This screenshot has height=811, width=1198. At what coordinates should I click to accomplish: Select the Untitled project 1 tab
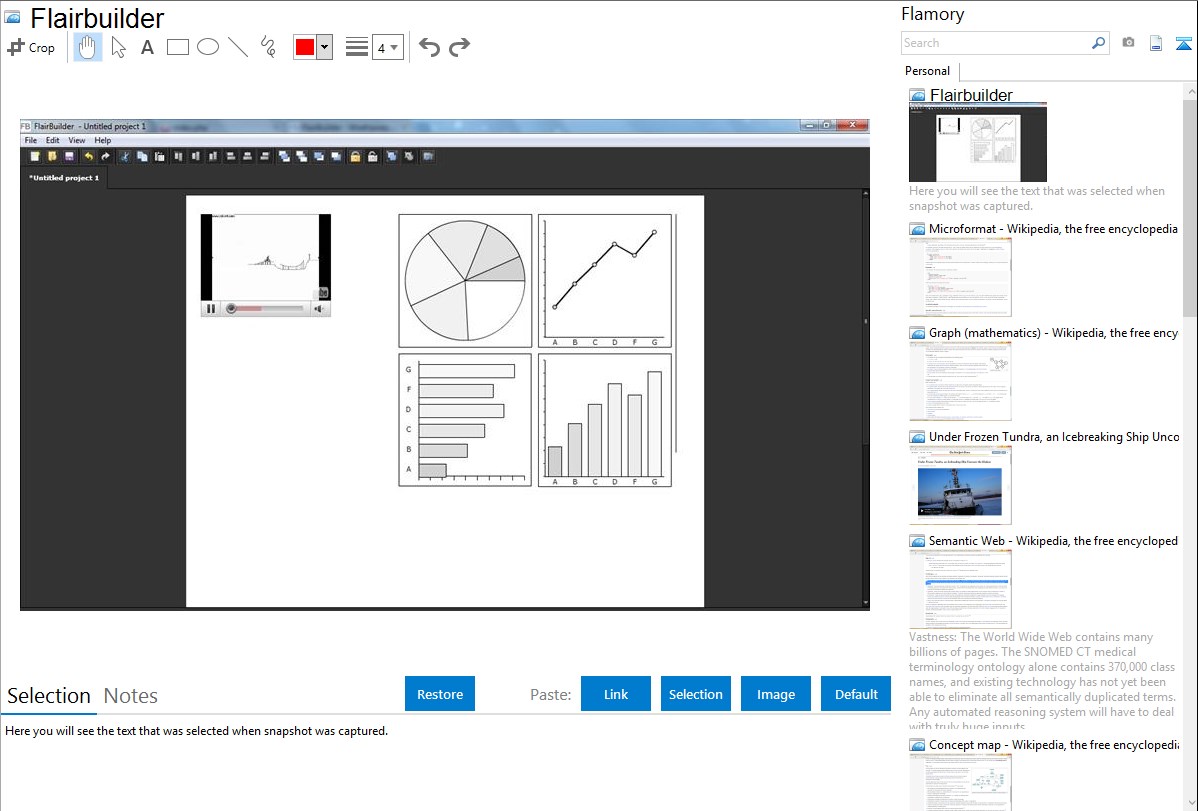pyautogui.click(x=64, y=178)
